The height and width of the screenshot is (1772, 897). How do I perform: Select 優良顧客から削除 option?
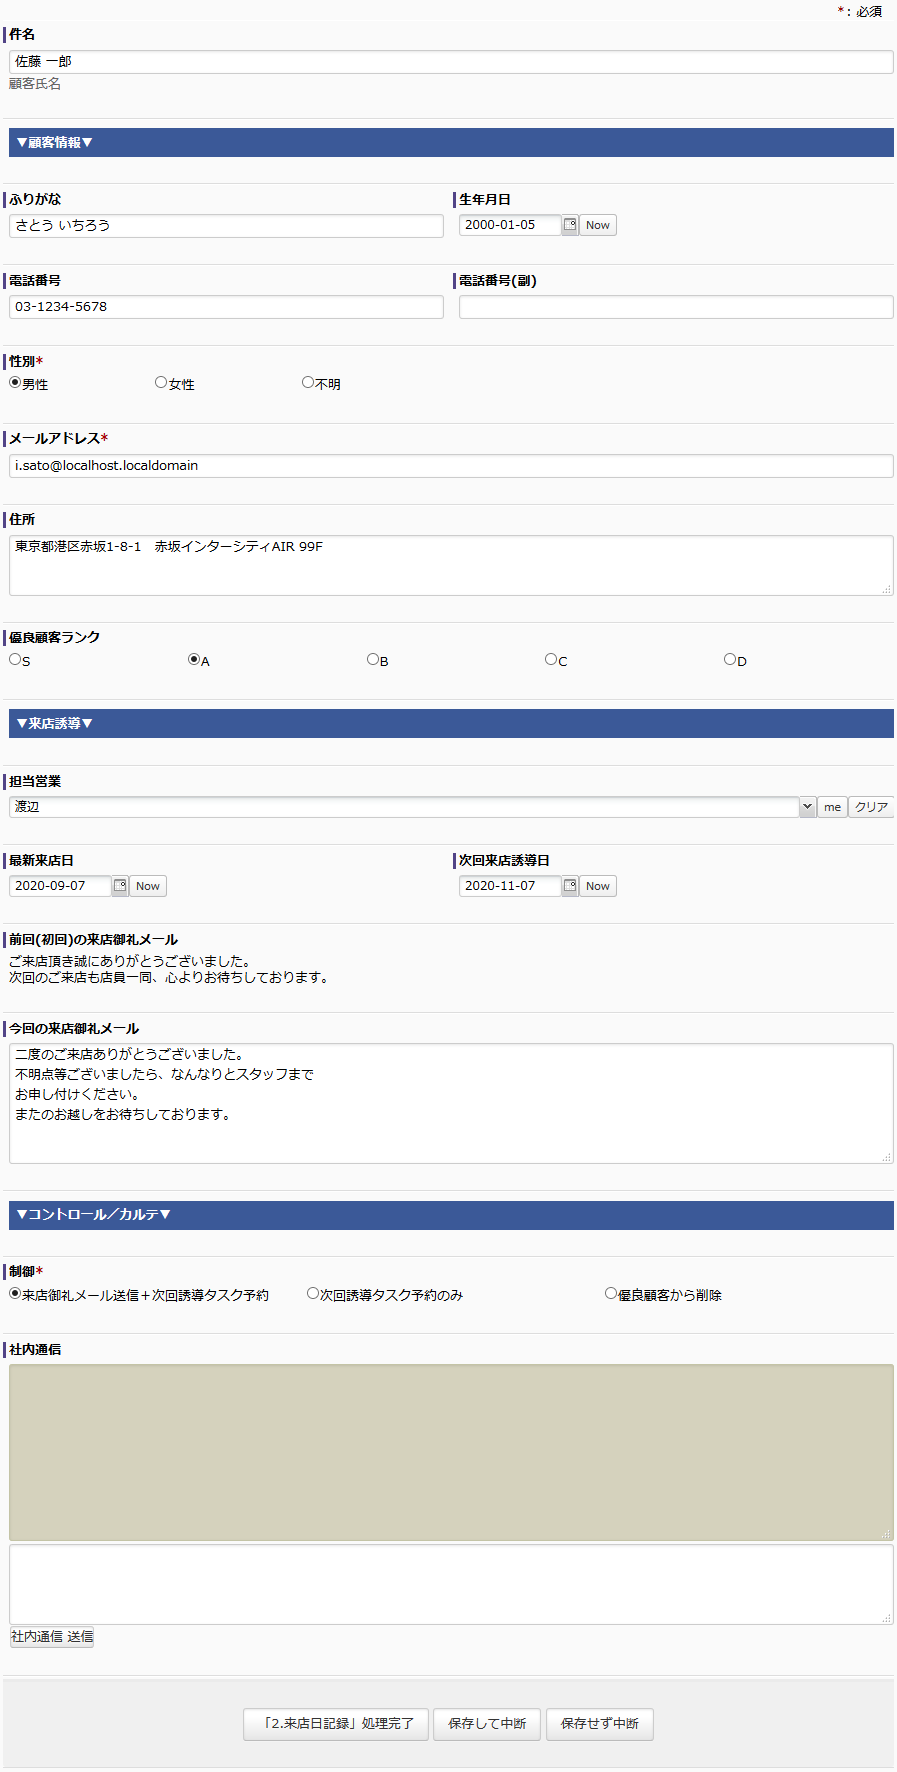(611, 1294)
